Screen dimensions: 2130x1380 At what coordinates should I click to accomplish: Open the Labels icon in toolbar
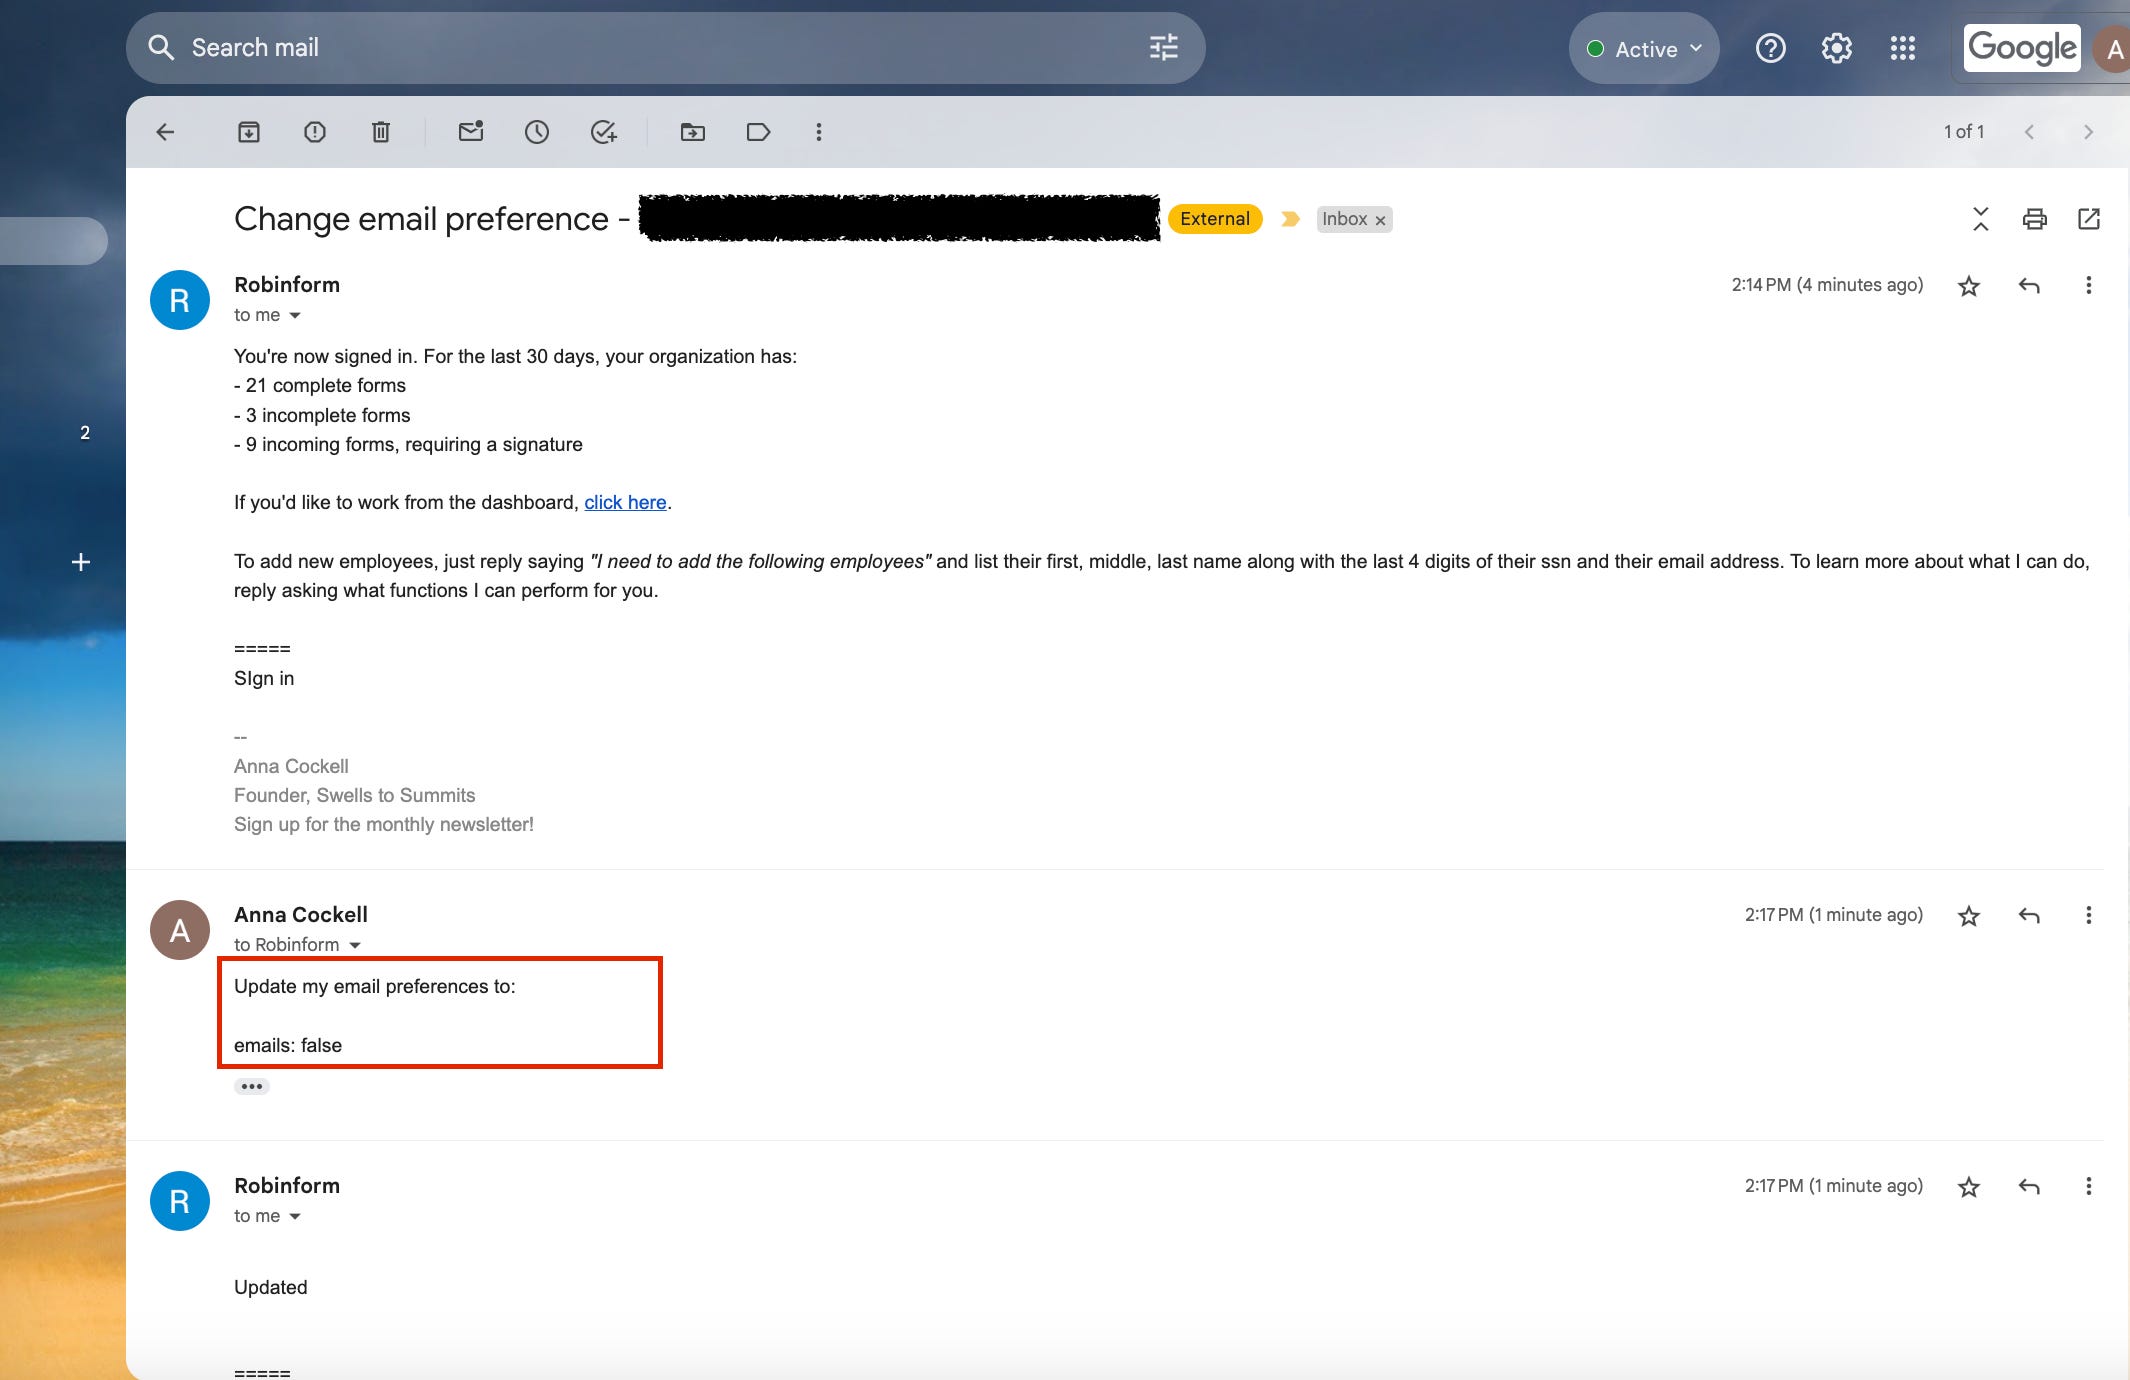[x=758, y=132]
